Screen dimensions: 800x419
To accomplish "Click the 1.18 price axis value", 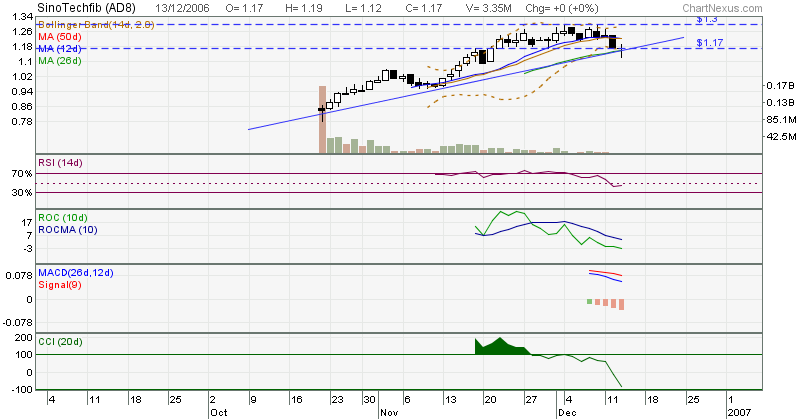I will [22, 47].
